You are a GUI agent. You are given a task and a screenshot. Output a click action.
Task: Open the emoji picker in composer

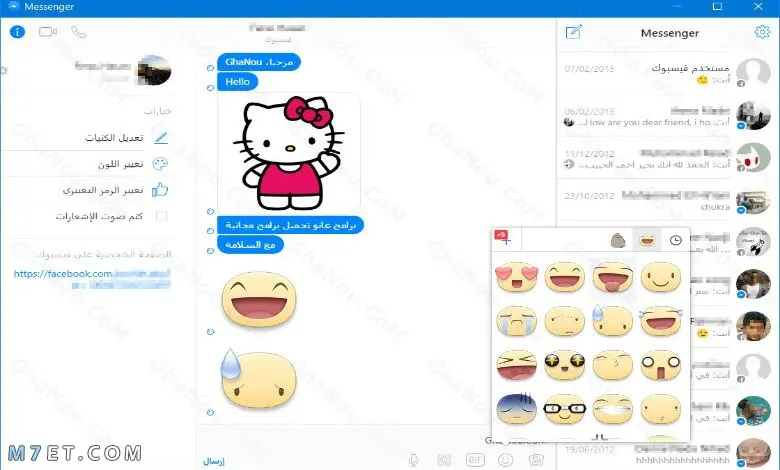pyautogui.click(x=505, y=460)
